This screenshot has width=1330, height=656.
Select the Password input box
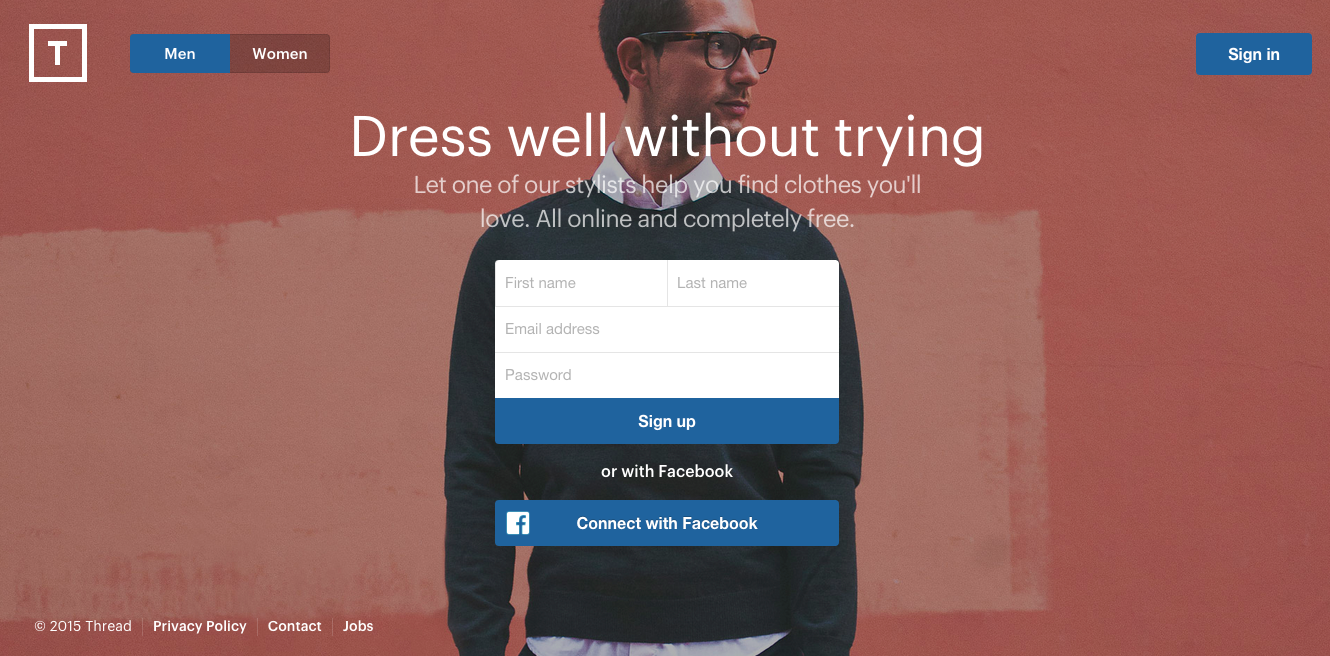click(x=667, y=375)
